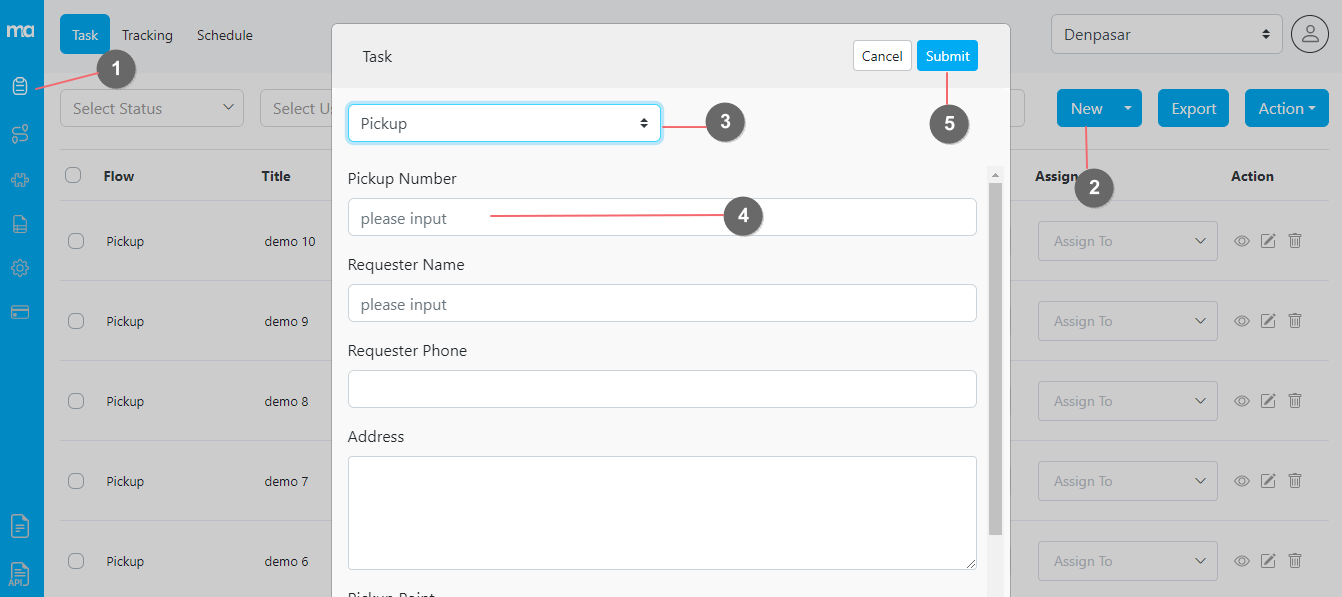Switch to the Tracking tab
The height and width of the screenshot is (597, 1342).
(x=147, y=34)
